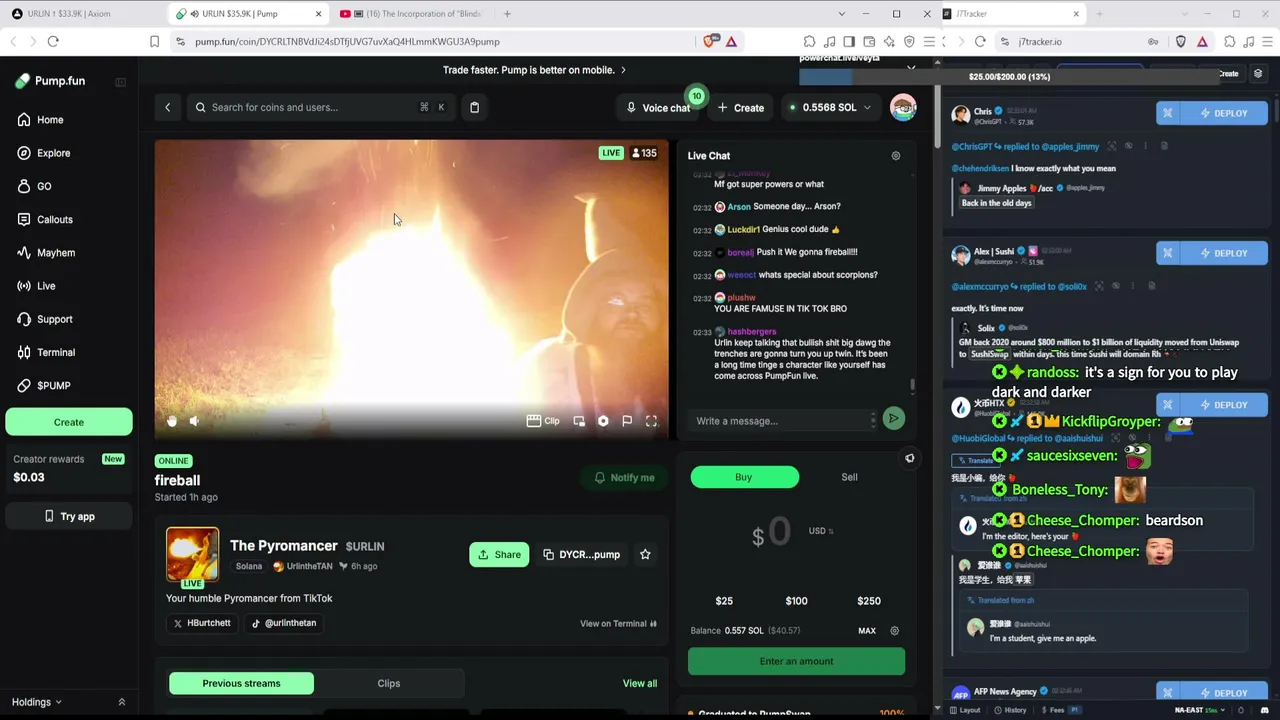Send the live chat message
Viewport: 1280px width, 720px height.
(893, 419)
